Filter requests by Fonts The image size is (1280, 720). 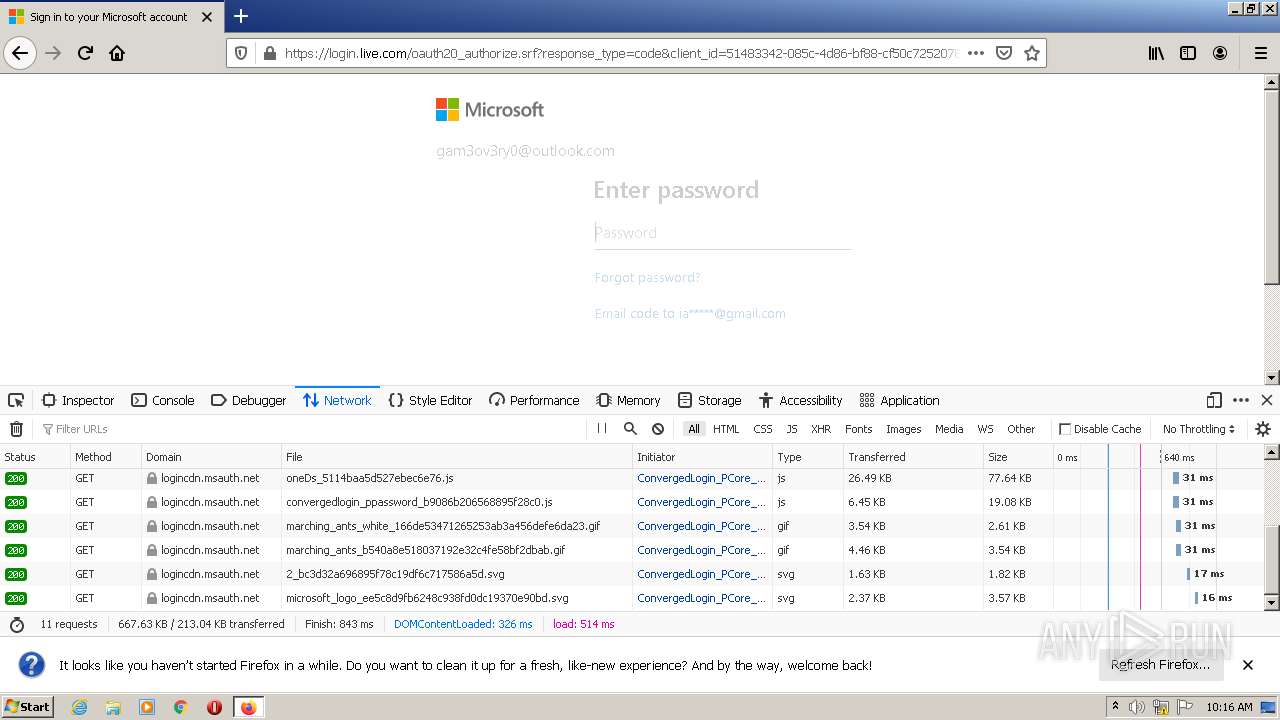pos(859,429)
